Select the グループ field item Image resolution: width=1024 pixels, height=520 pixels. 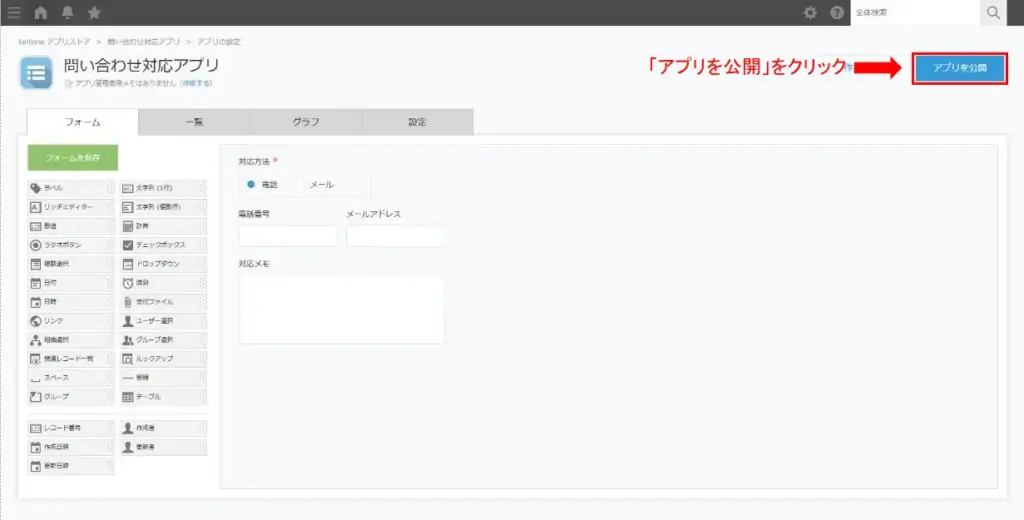(x=71, y=397)
